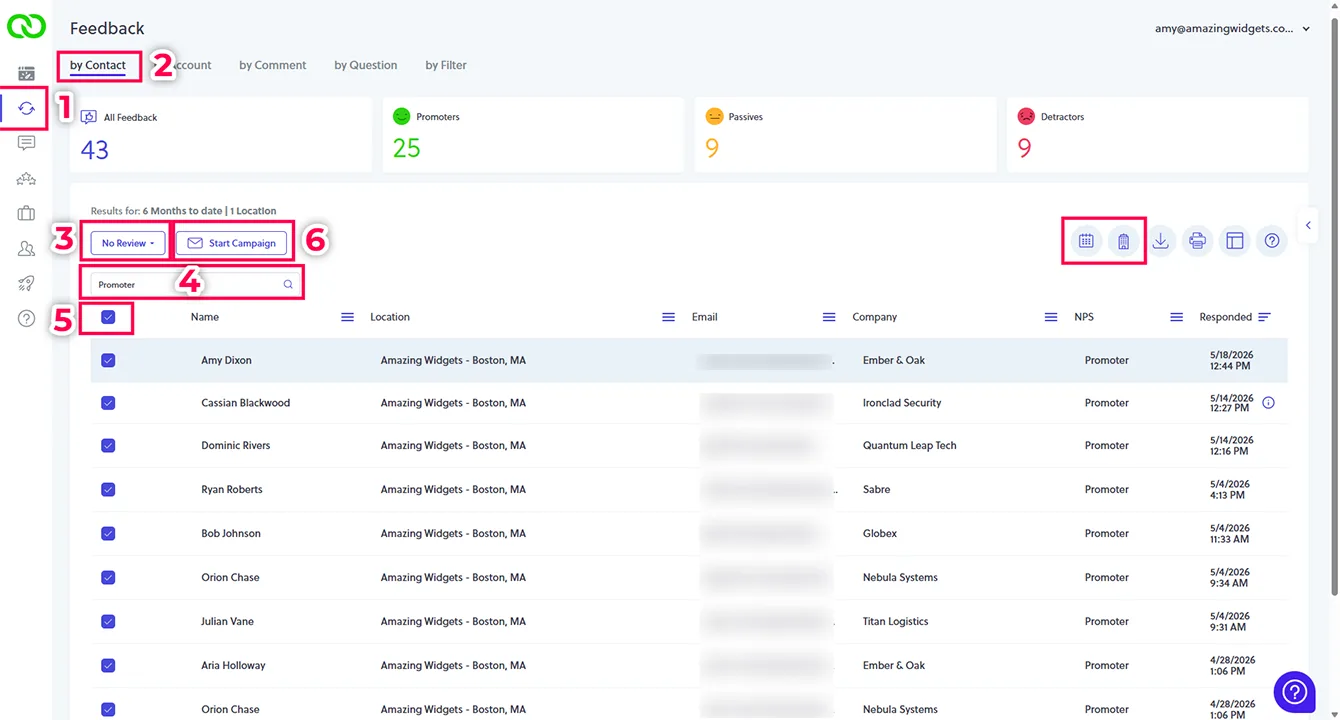Open the No Review dropdown

click(x=128, y=243)
